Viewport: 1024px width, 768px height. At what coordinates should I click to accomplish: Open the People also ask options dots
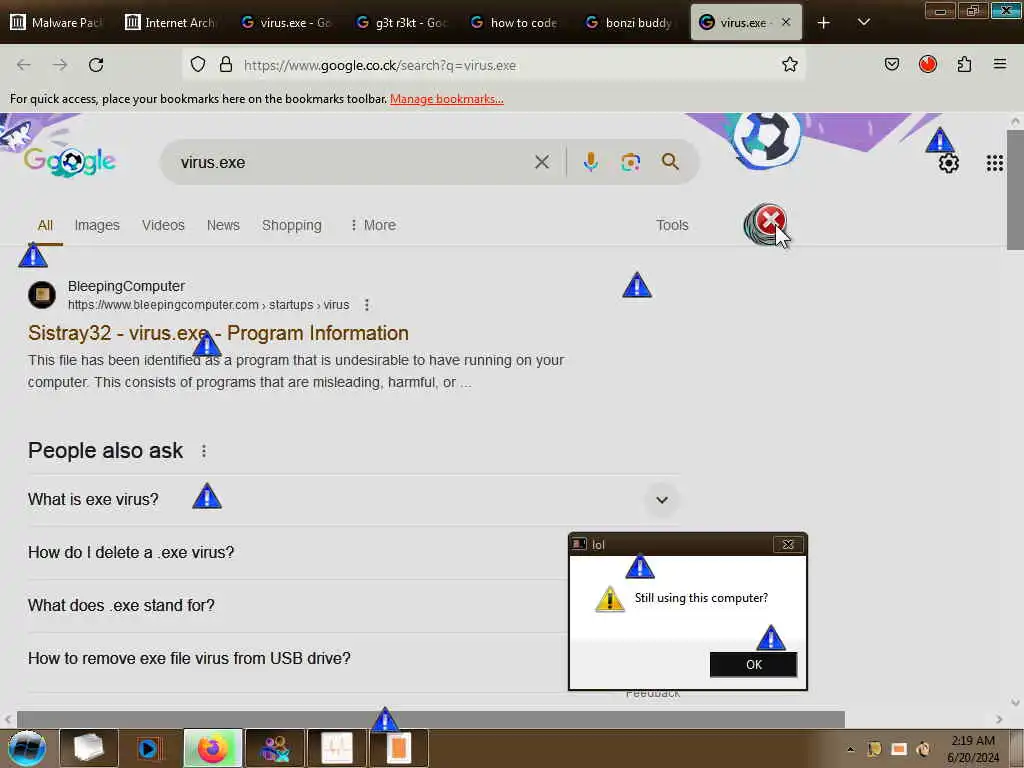pyautogui.click(x=204, y=451)
